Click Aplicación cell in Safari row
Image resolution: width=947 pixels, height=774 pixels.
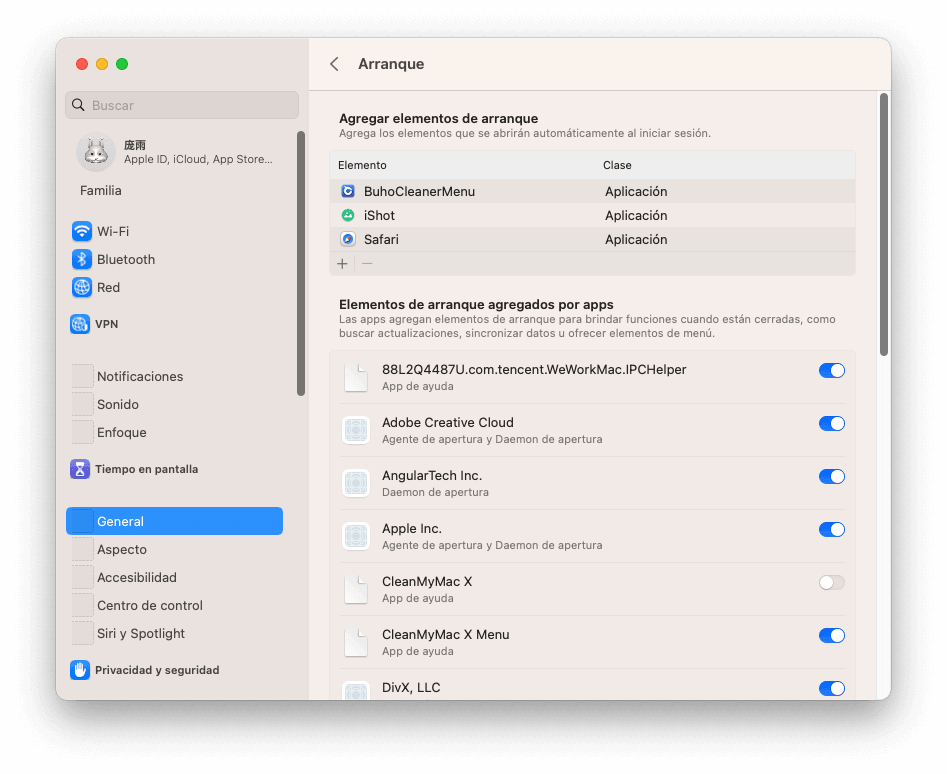(636, 240)
